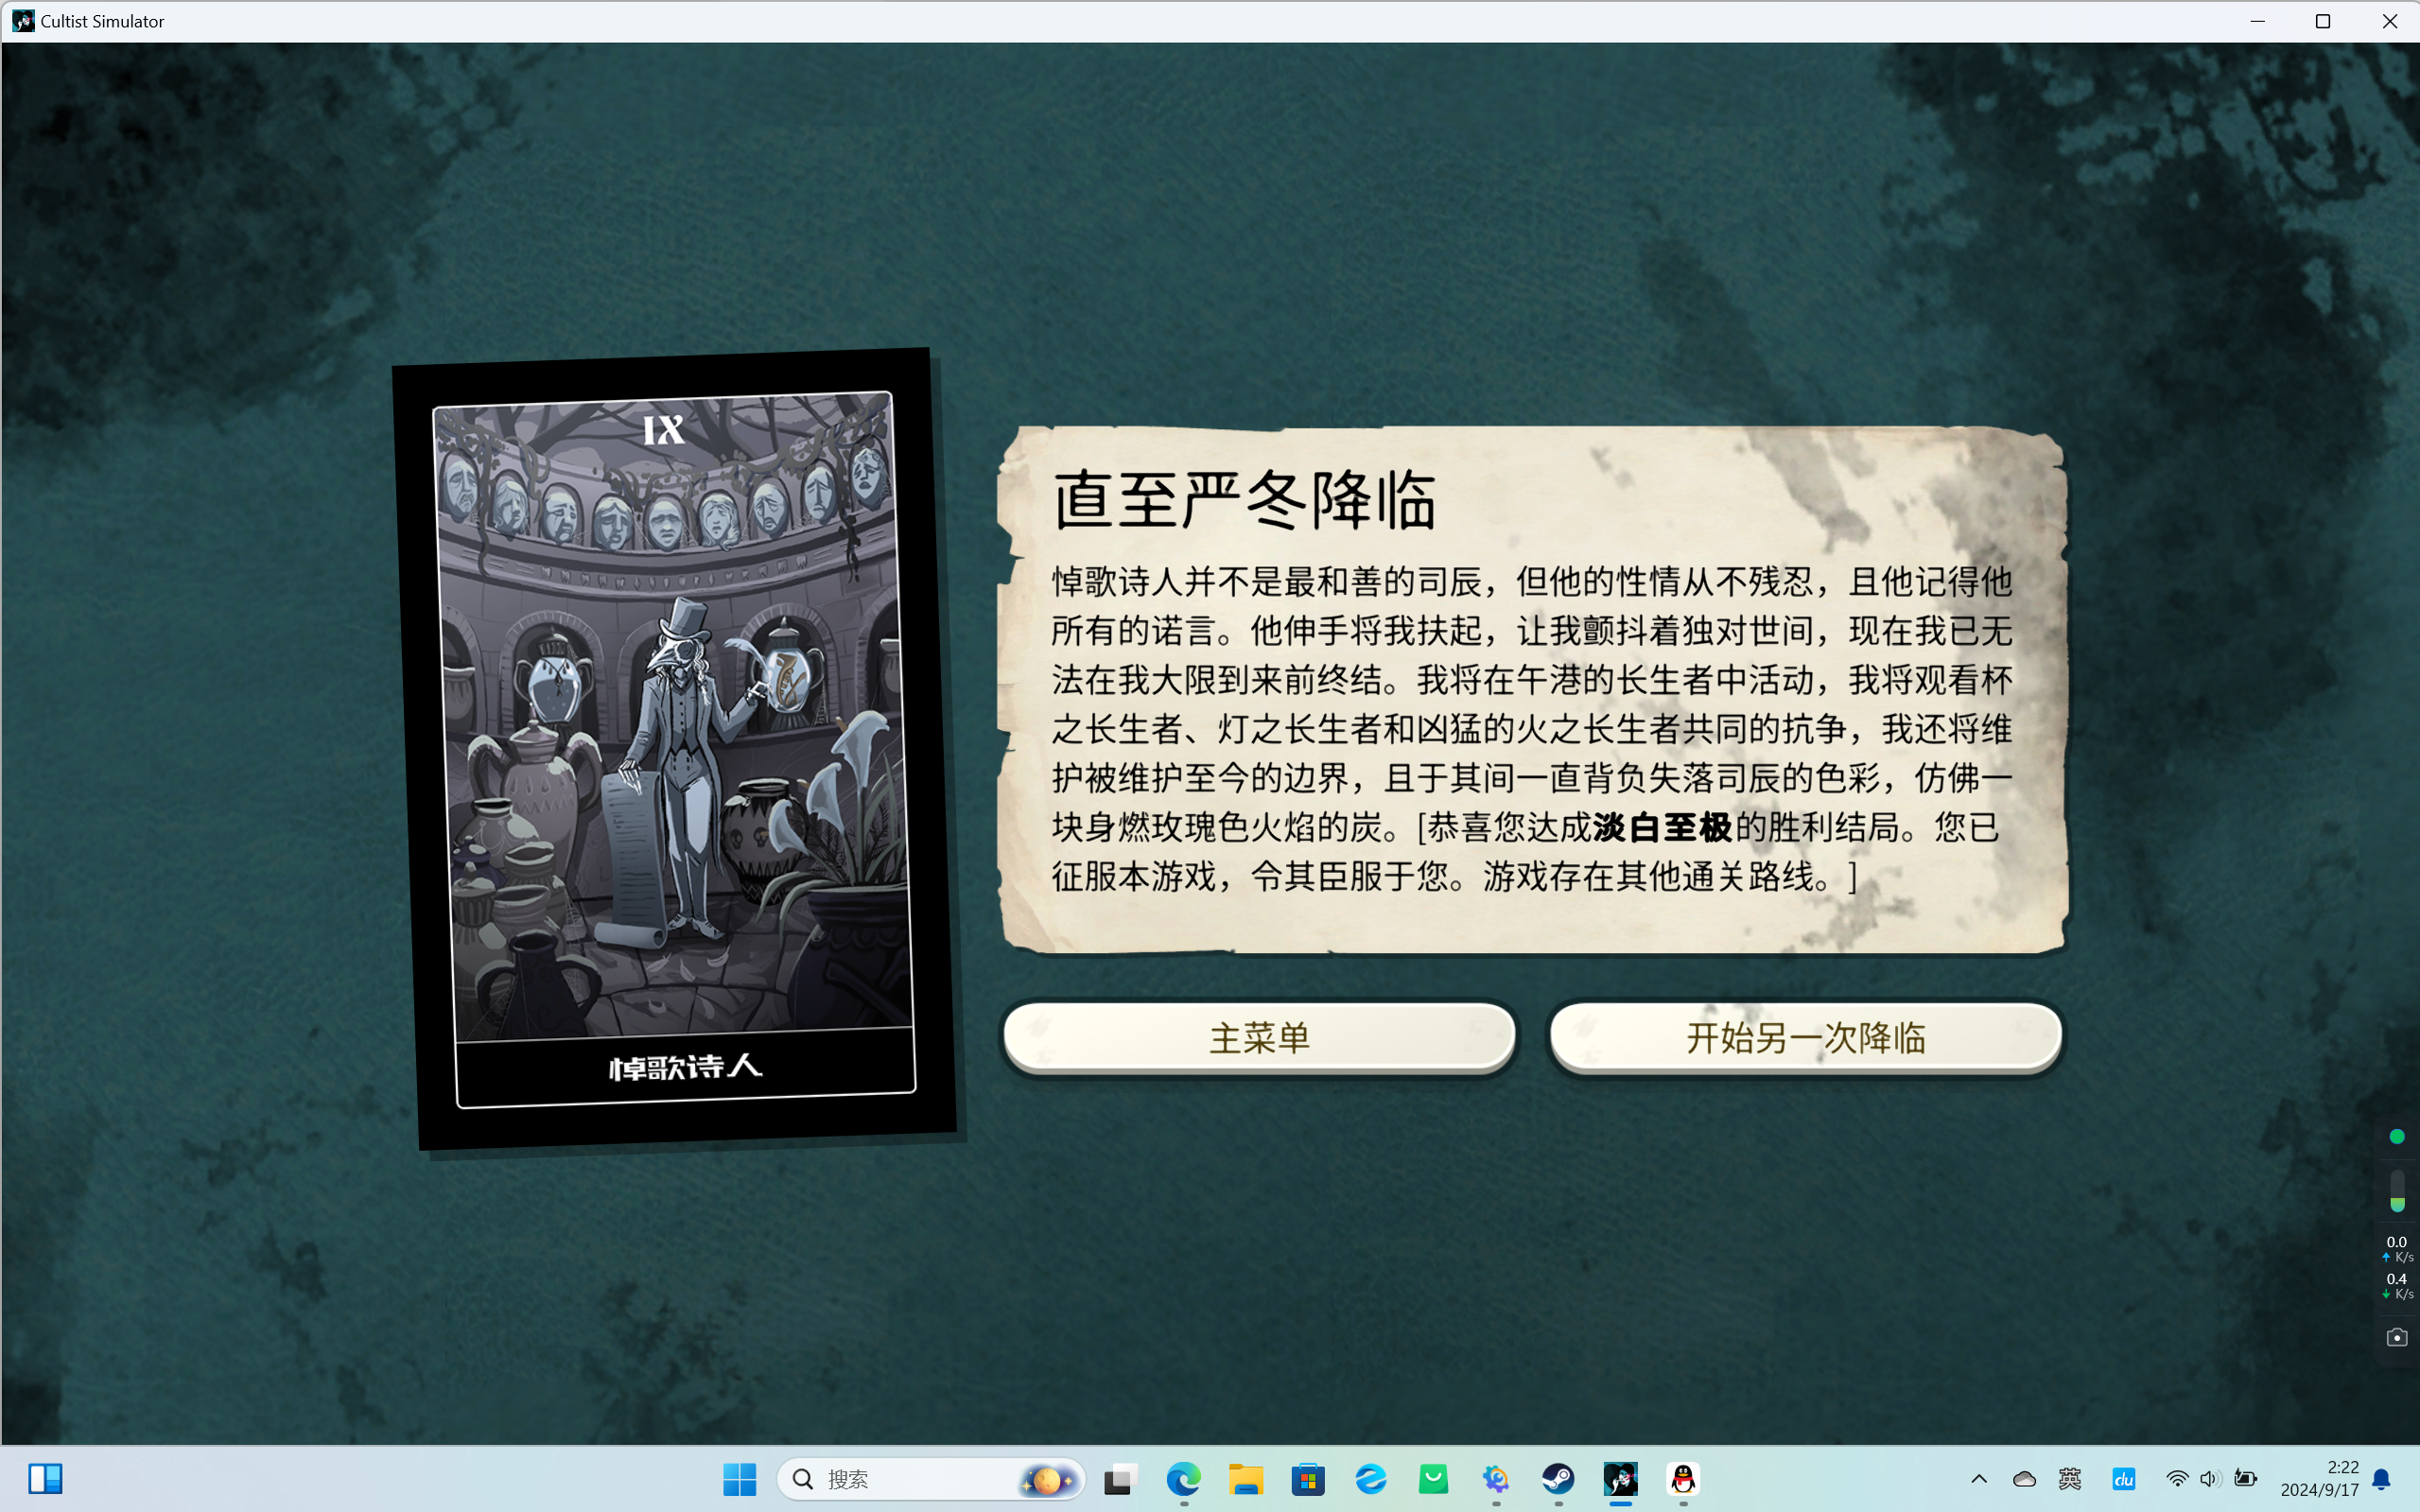The width and height of the screenshot is (2420, 1512).
Task: Click the upload speed 0.0 K/s readout
Action: point(2397,1249)
